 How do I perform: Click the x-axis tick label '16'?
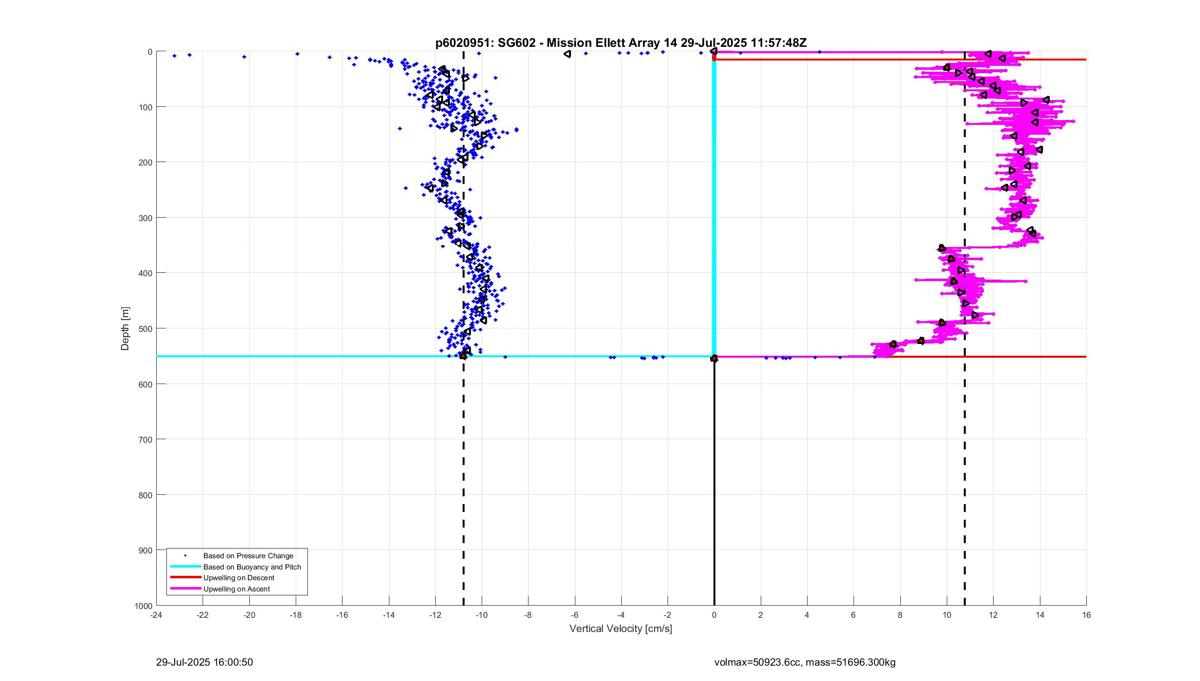point(1086,616)
